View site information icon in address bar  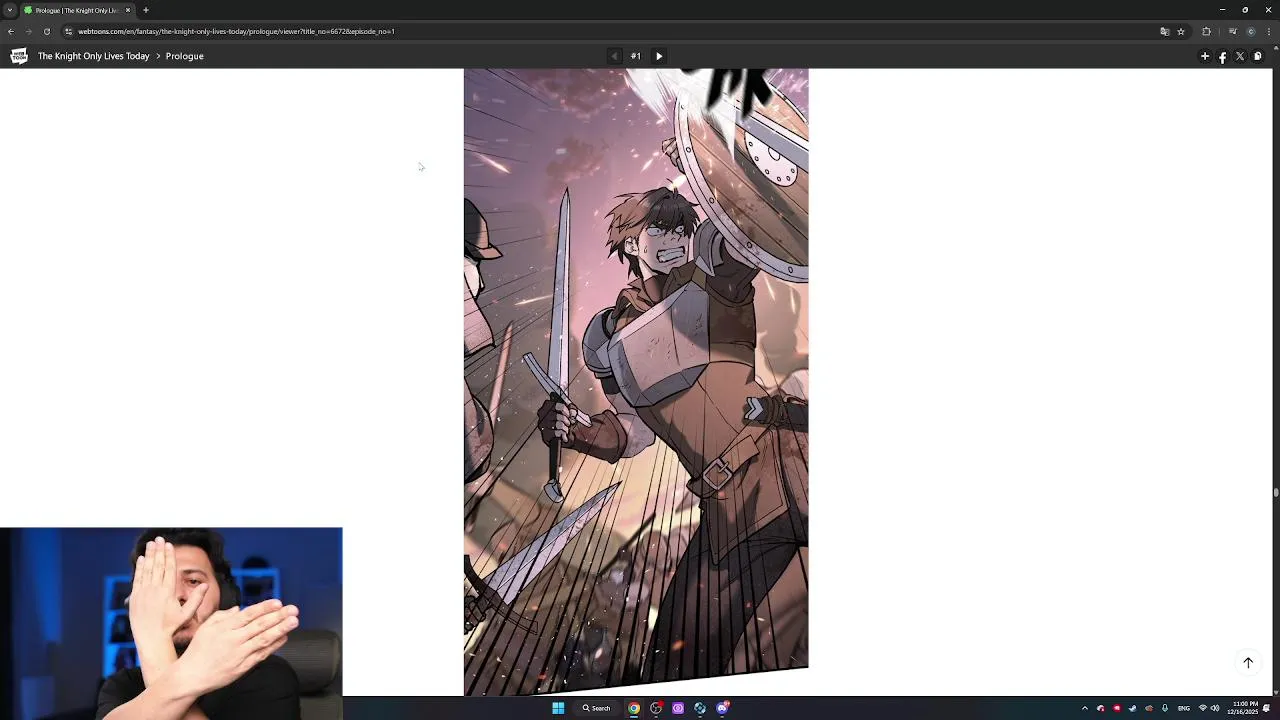pos(68,31)
